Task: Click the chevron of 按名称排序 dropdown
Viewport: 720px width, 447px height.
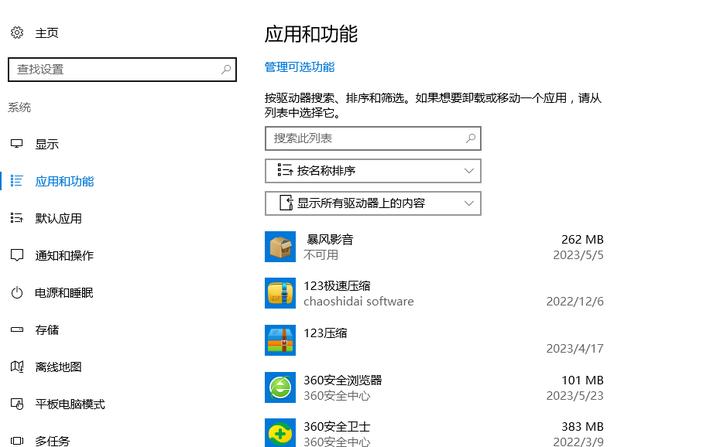Action: click(469, 171)
